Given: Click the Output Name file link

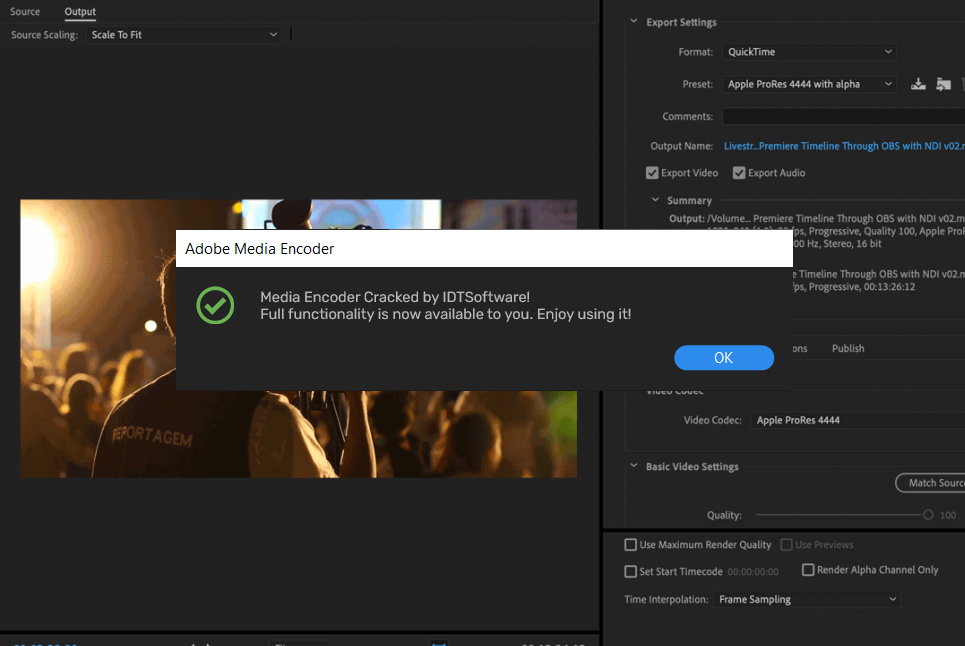Looking at the screenshot, I should click(x=844, y=146).
